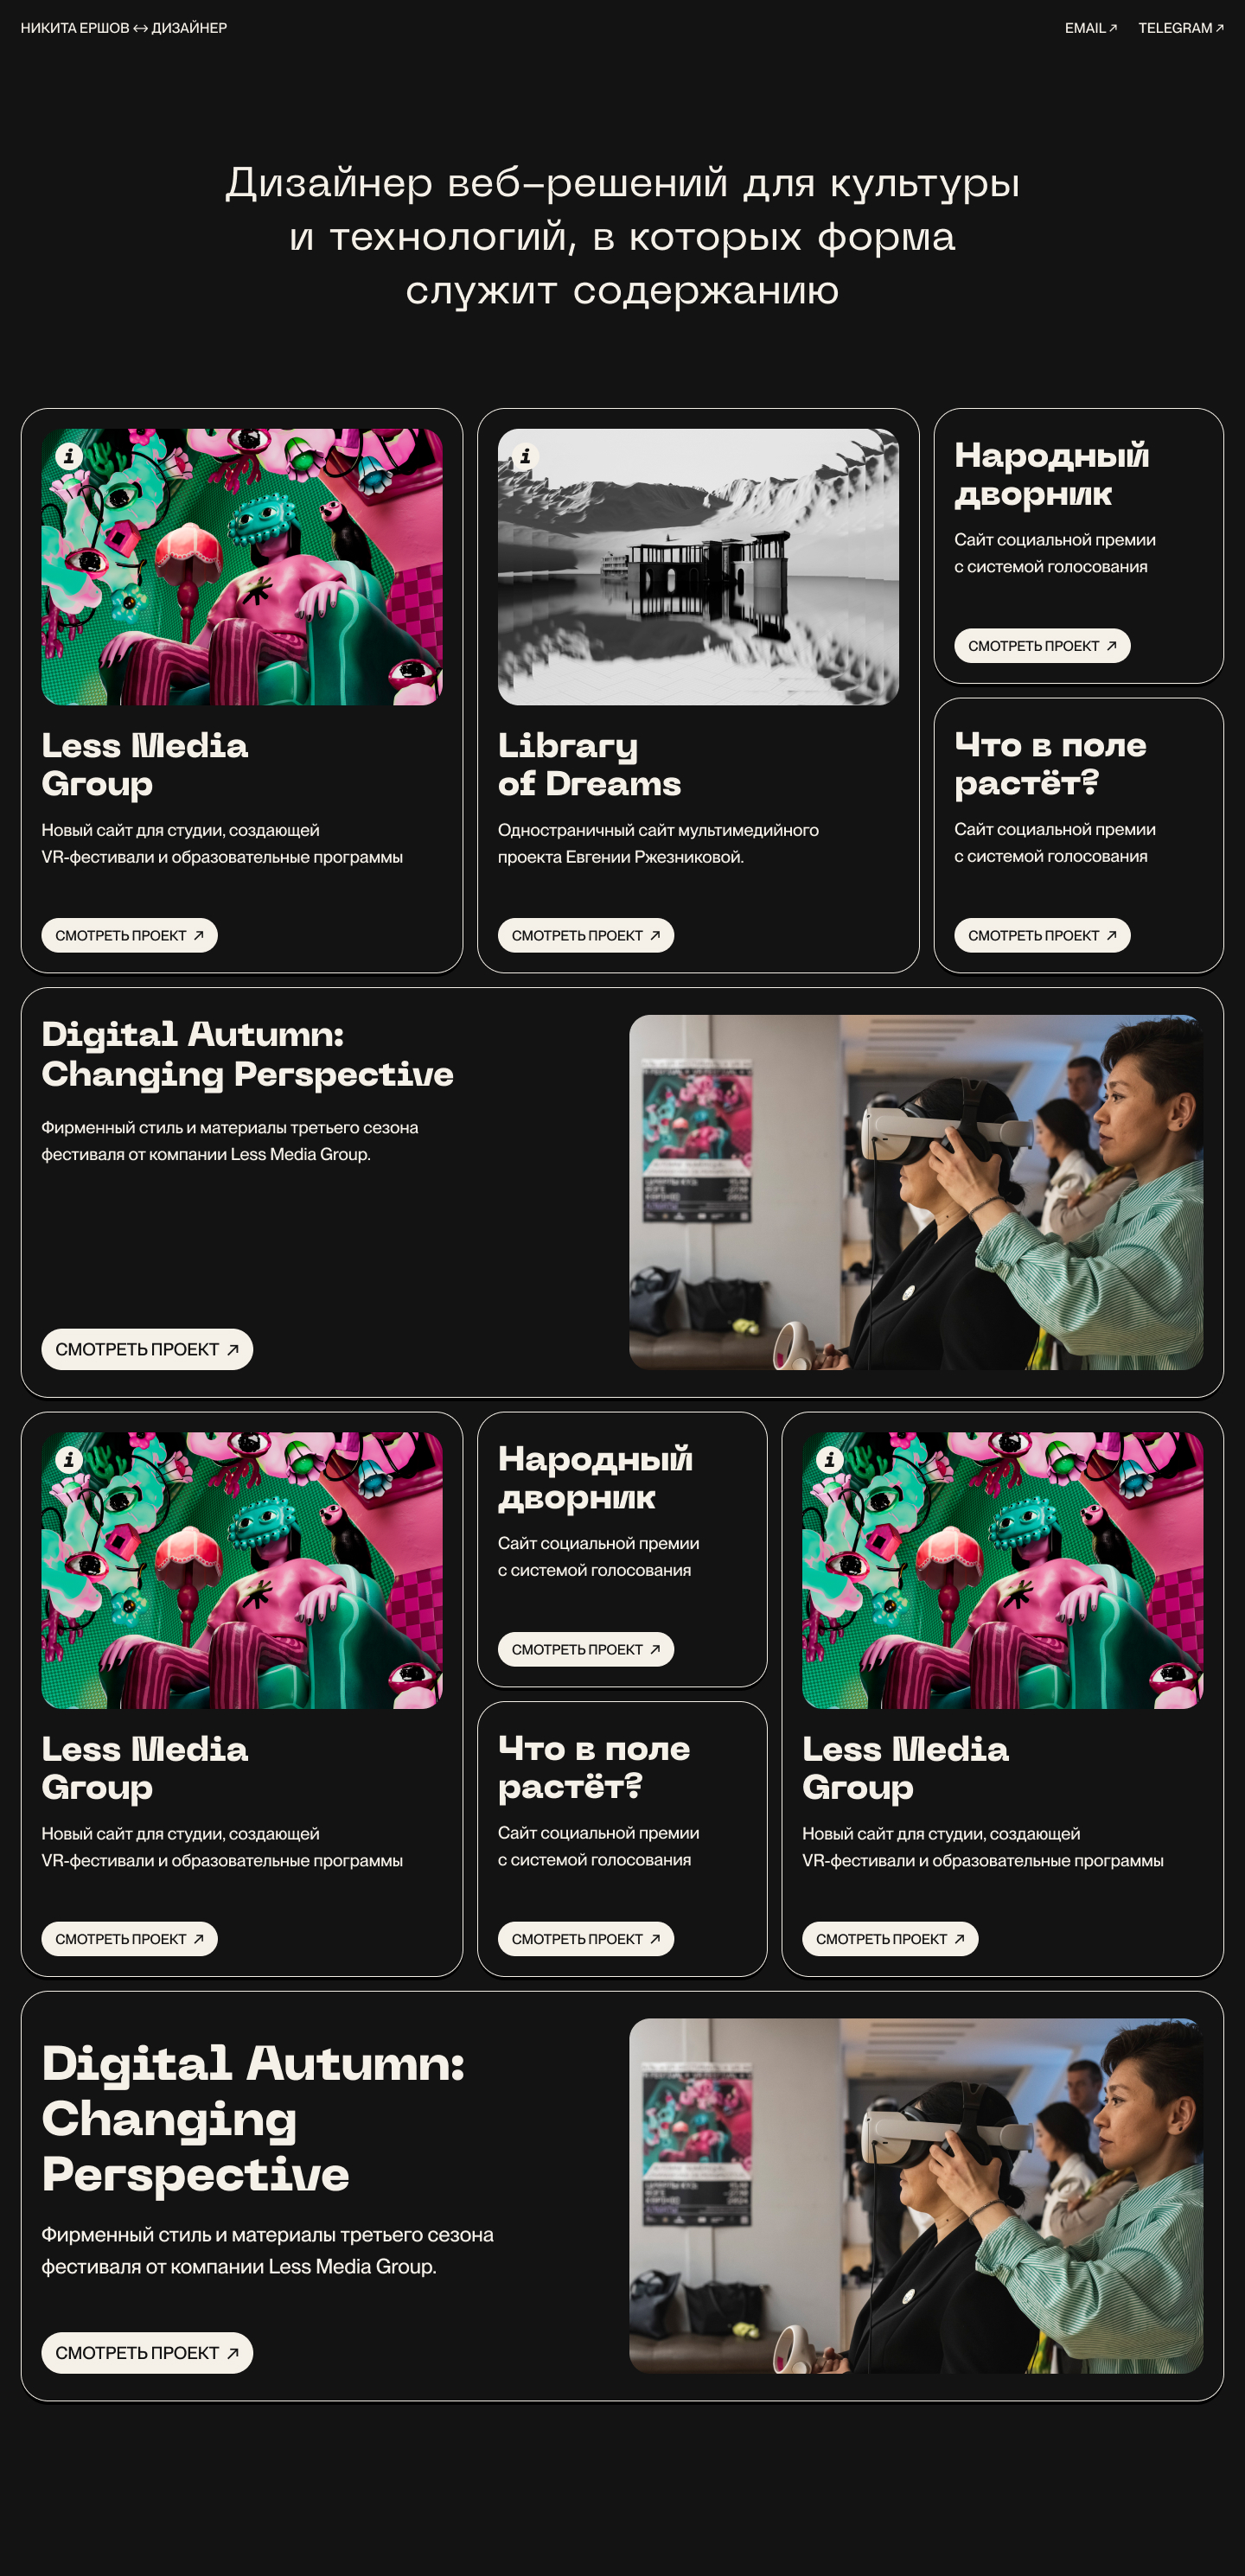Open the first VR headset photo thumbnail

coord(916,1192)
